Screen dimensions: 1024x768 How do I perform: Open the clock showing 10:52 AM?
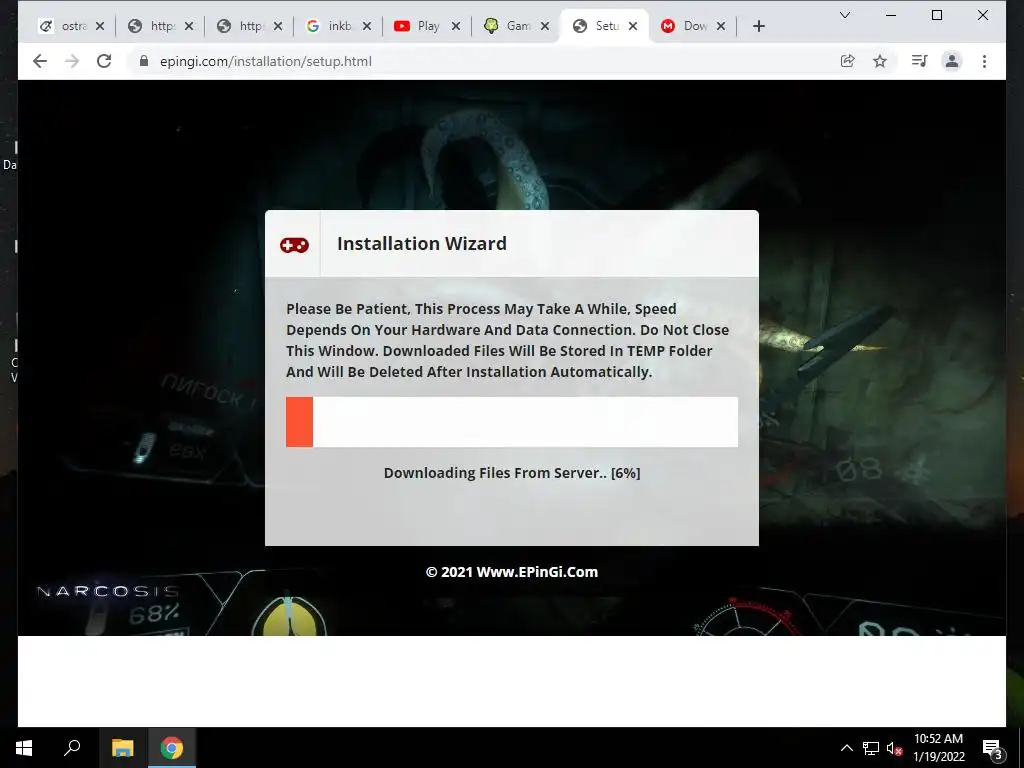[x=938, y=748]
